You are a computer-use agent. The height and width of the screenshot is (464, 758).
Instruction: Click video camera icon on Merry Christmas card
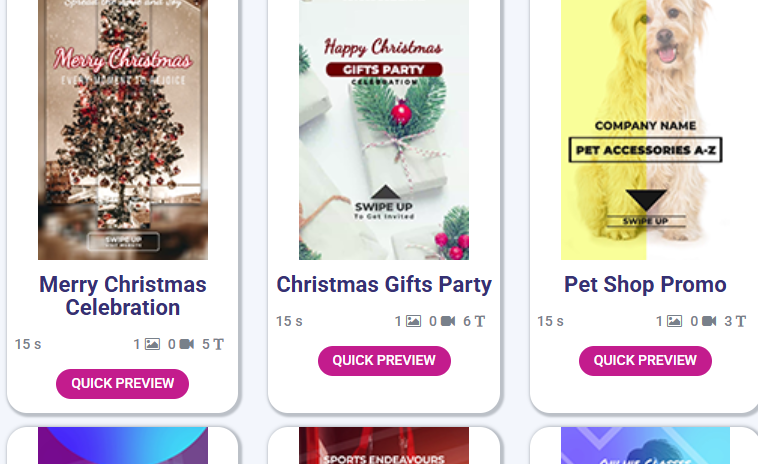187,344
